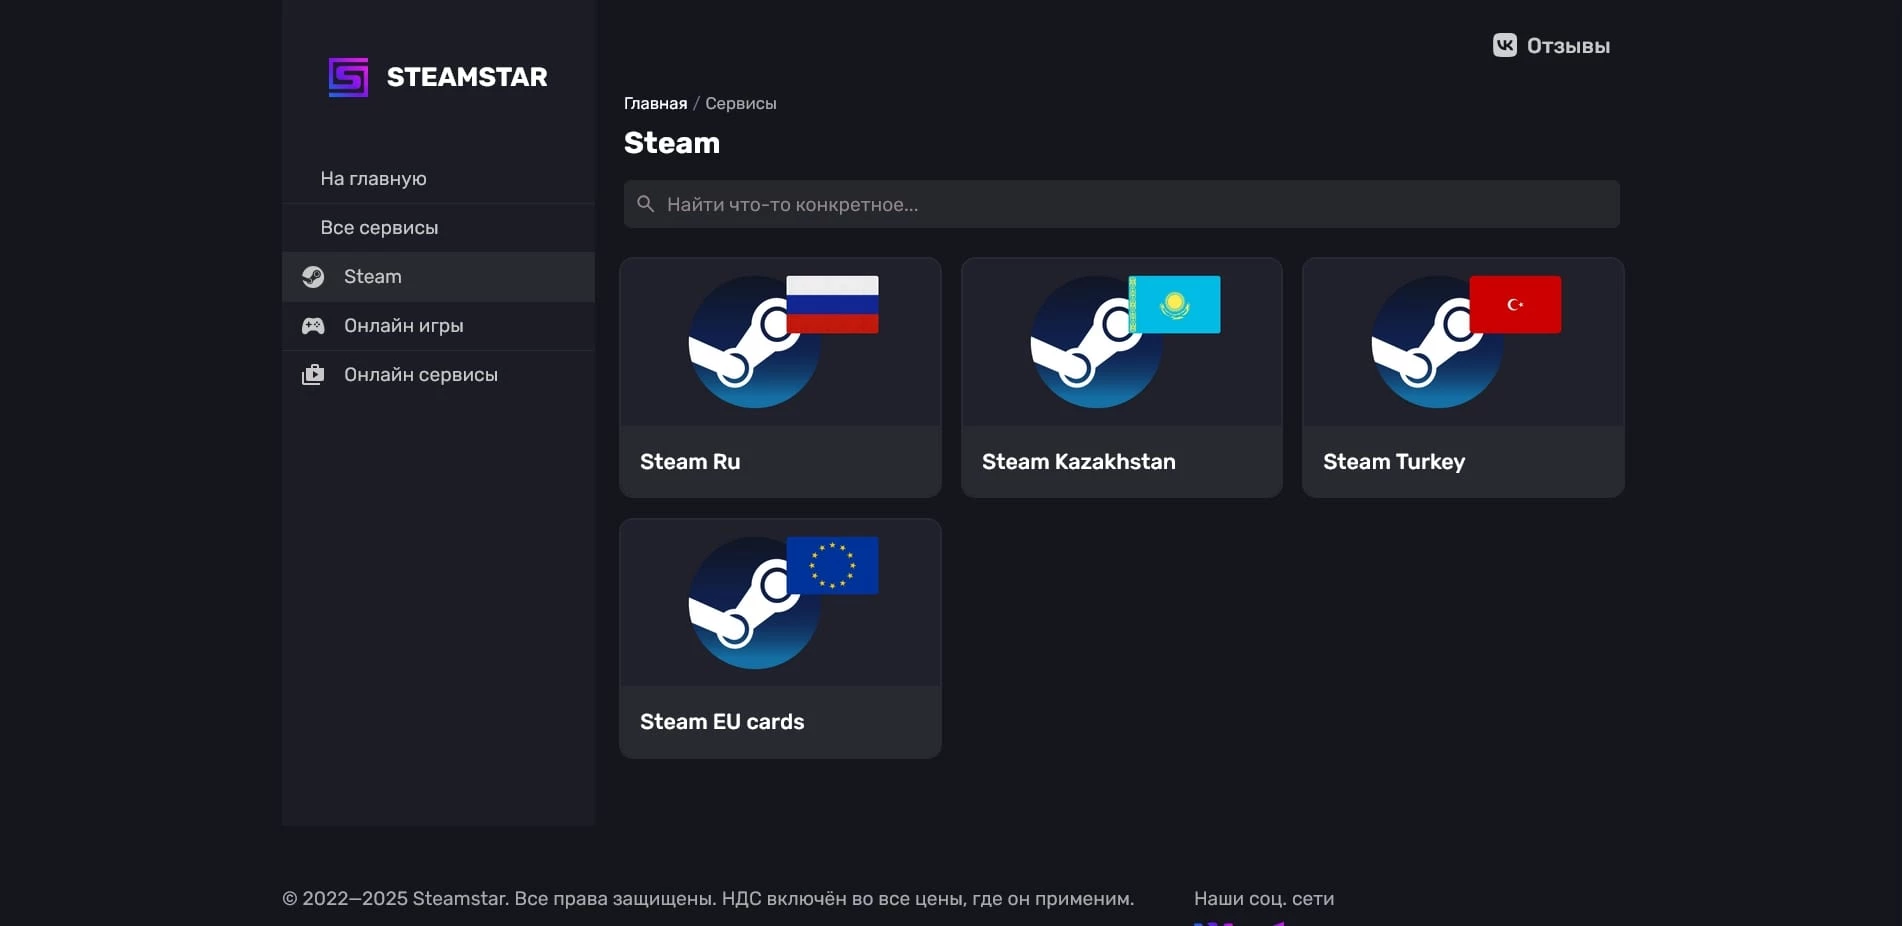Go to Главная via the breadcrumb
Image resolution: width=1903 pixels, height=926 pixels.
pyautogui.click(x=656, y=103)
